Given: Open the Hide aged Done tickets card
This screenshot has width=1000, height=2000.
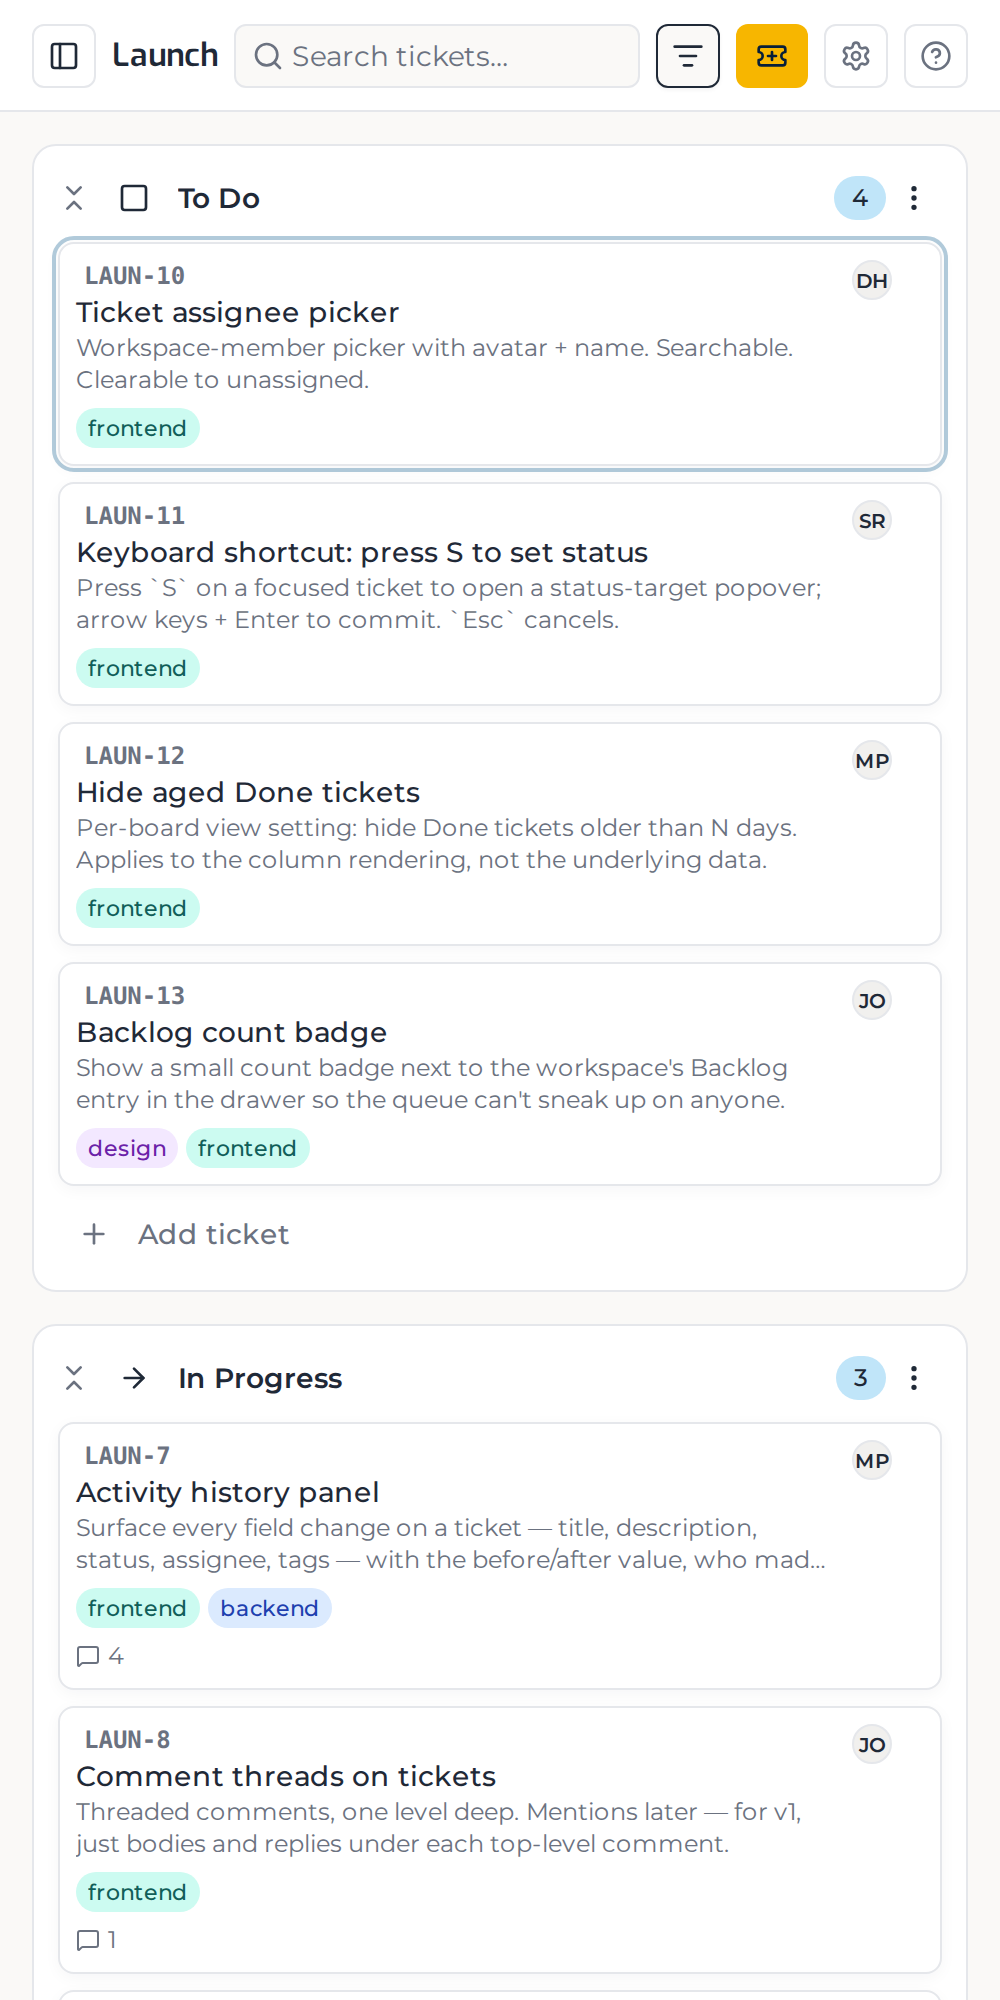Looking at the screenshot, I should pyautogui.click(x=500, y=834).
